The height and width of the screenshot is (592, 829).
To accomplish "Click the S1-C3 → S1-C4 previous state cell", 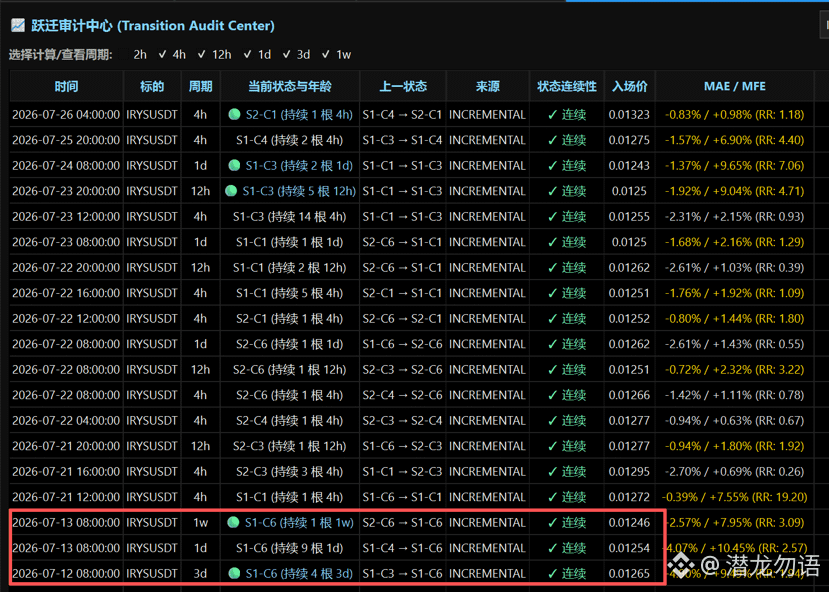I will tap(402, 140).
